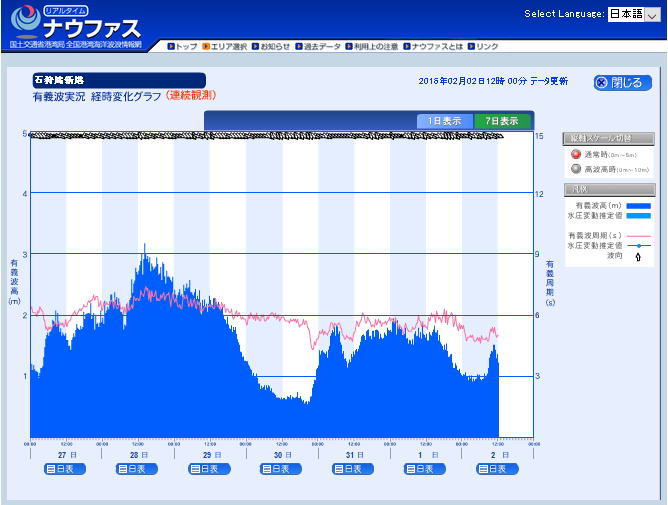
Task: Select the 通常時 (0m～5m) scale option
Action: pyautogui.click(x=576, y=154)
